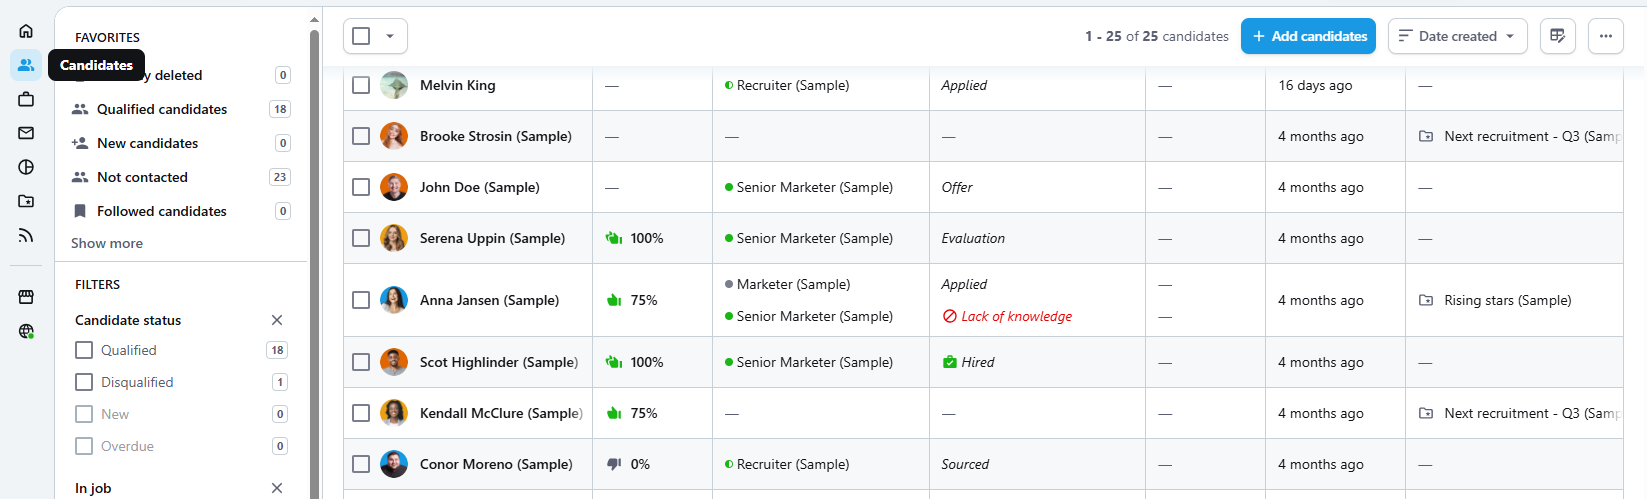Check the Qualified status filter
This screenshot has height=499, width=1647.
pos(84,350)
